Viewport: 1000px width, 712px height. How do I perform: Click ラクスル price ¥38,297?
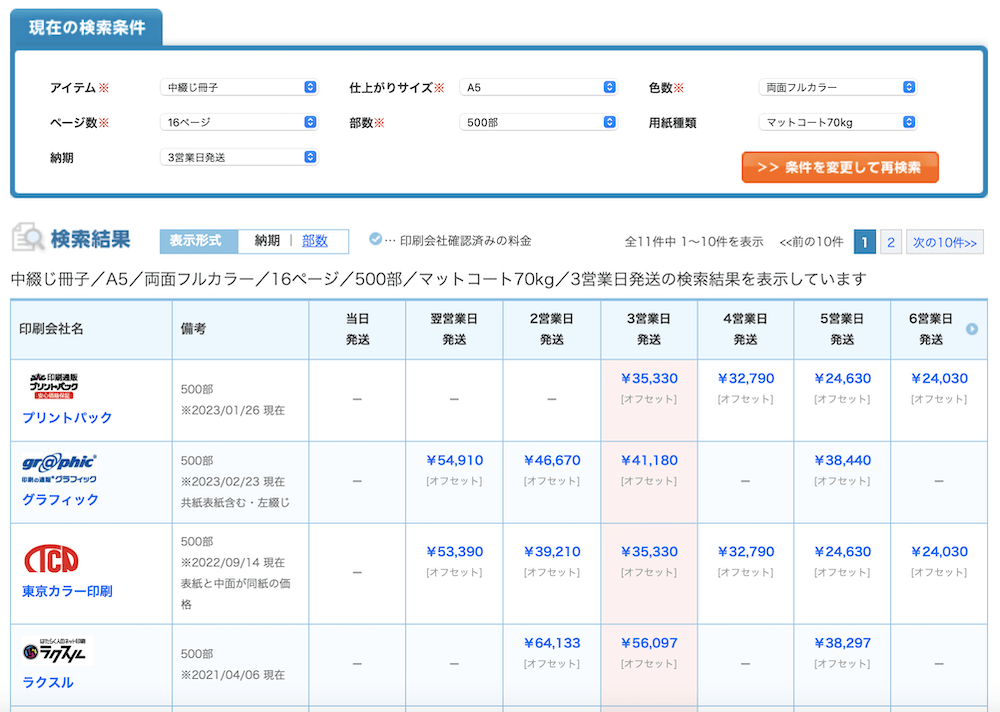(842, 643)
